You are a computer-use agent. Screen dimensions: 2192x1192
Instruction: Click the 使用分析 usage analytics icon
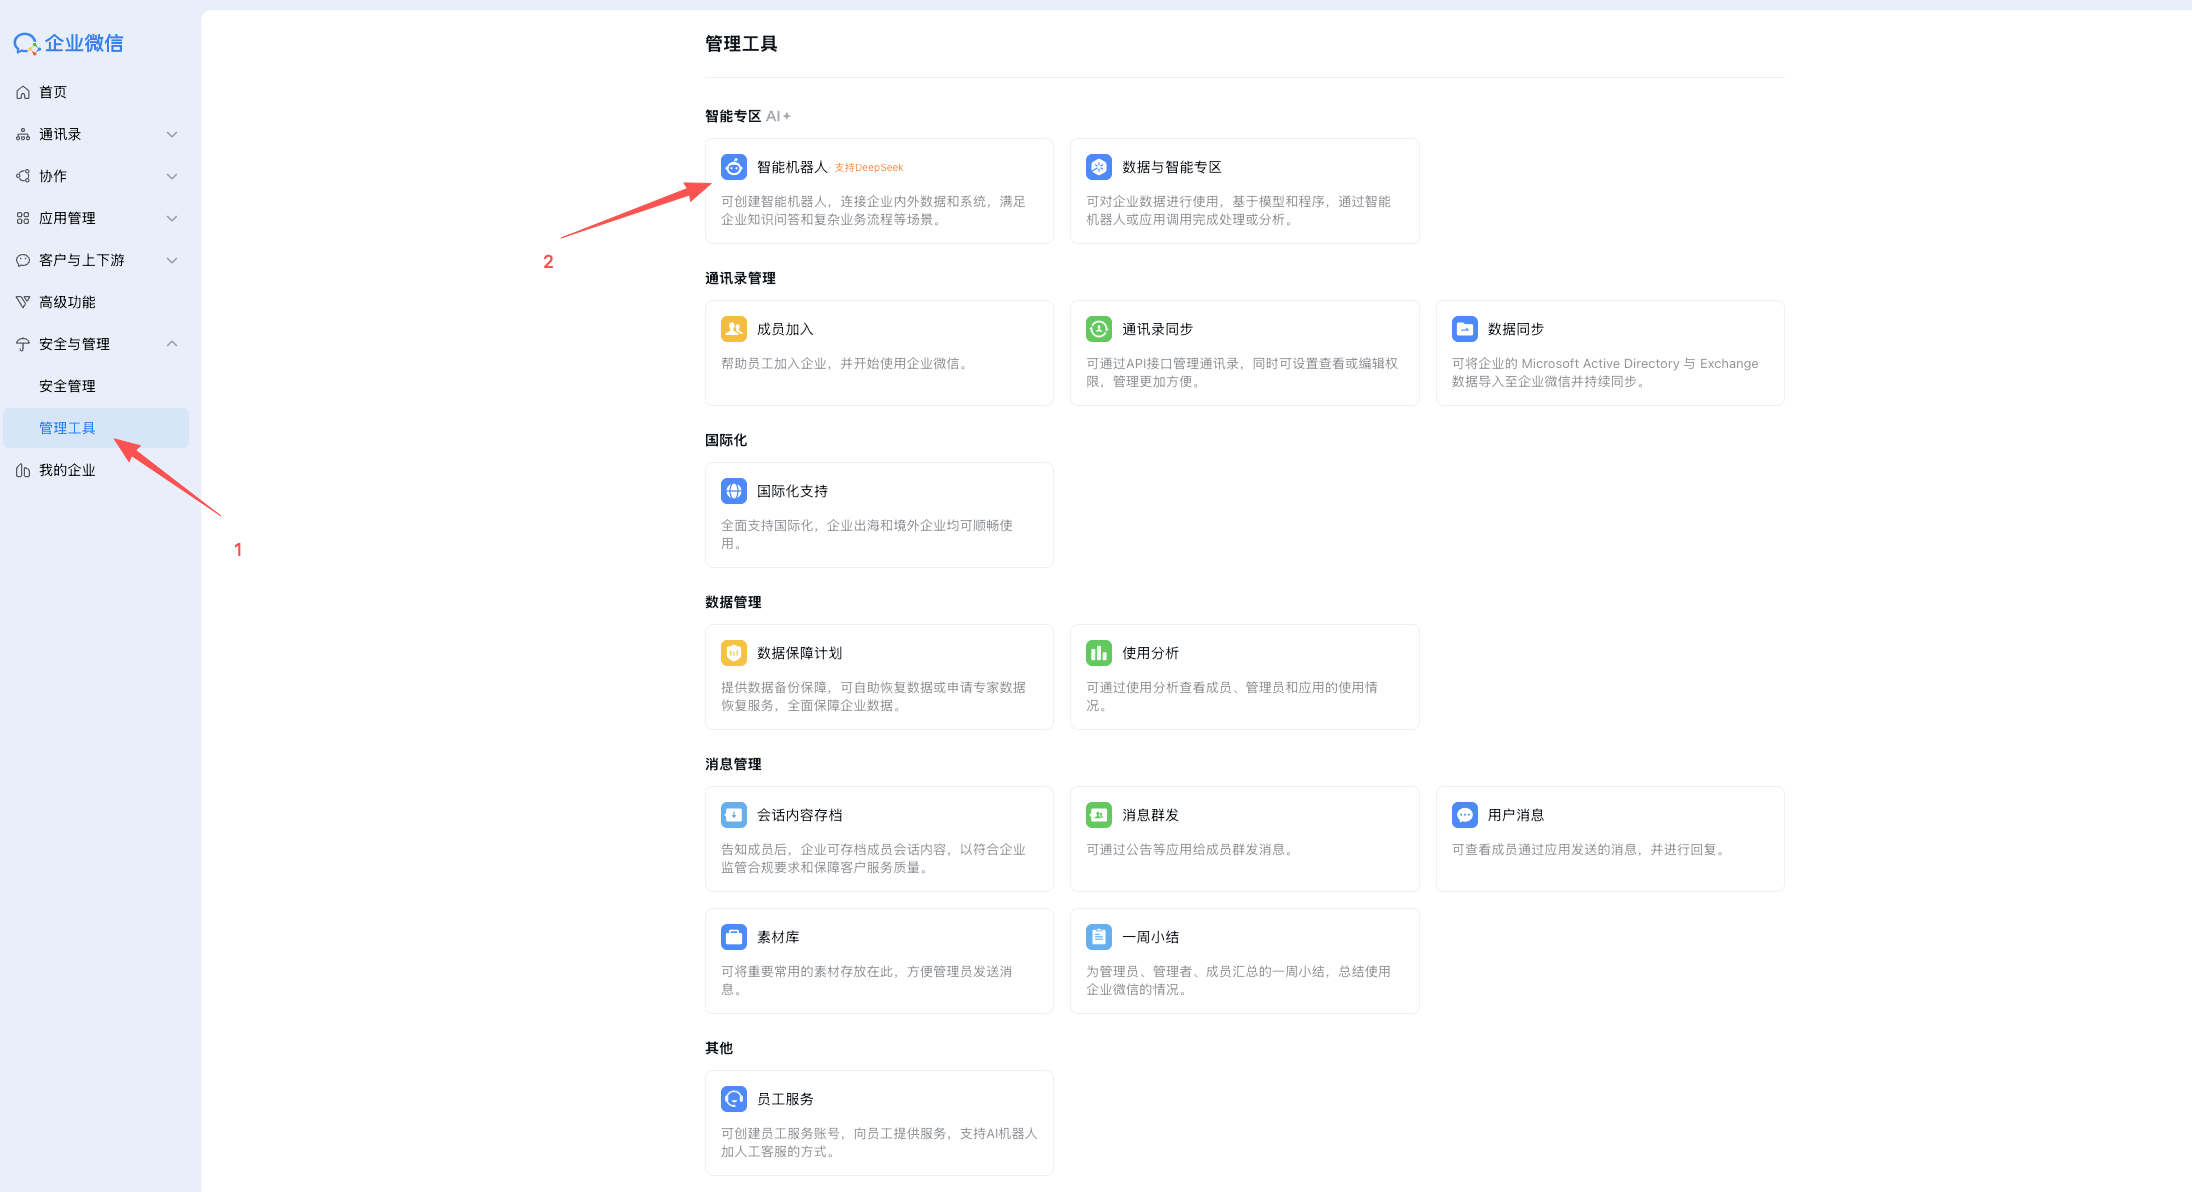click(x=1098, y=652)
